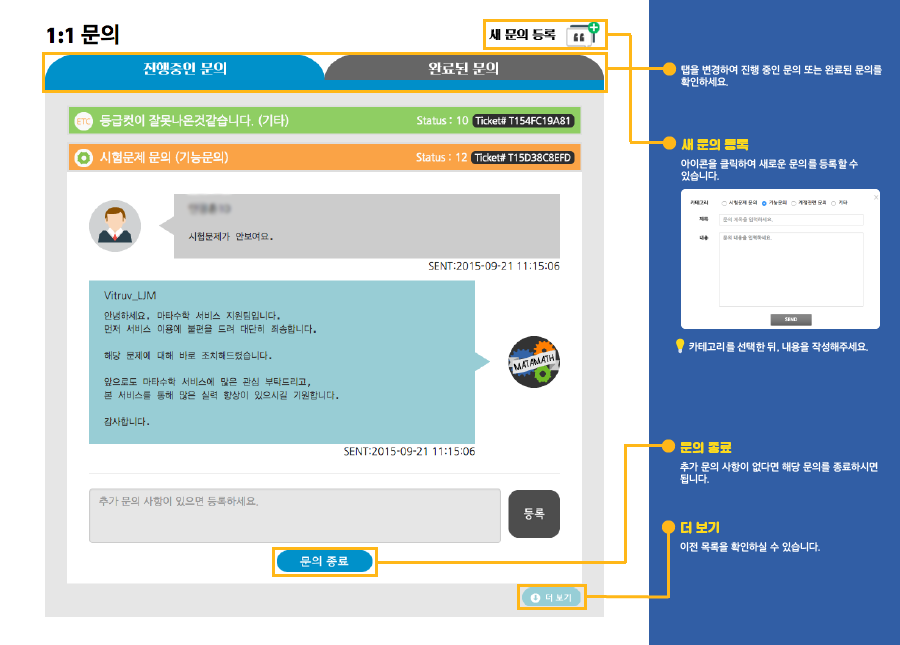This screenshot has width=900, height=645.
Task: Click the MATAMATH support logo avatar
Action: [x=533, y=362]
